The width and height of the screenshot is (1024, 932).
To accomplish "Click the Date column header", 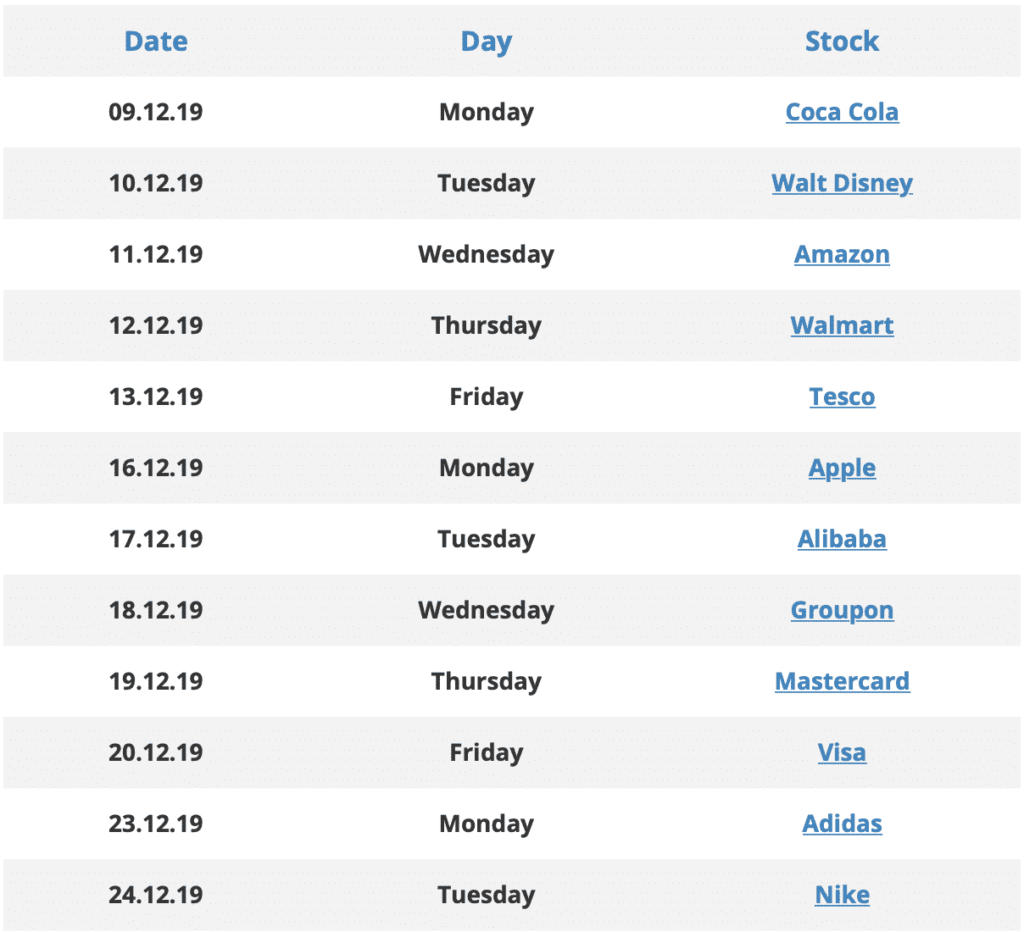I will pyautogui.click(x=156, y=41).
